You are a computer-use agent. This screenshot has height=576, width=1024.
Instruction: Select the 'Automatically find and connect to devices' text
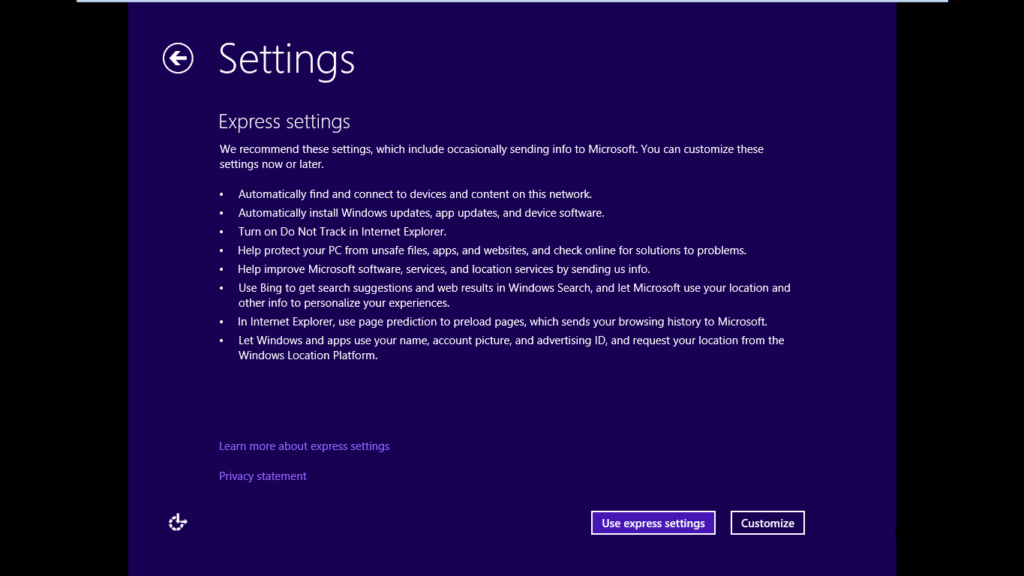(x=415, y=194)
